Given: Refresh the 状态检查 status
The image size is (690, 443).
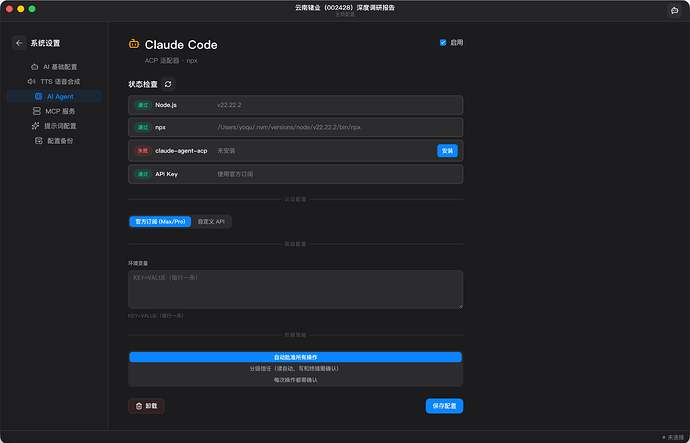Looking at the screenshot, I should pyautogui.click(x=168, y=84).
